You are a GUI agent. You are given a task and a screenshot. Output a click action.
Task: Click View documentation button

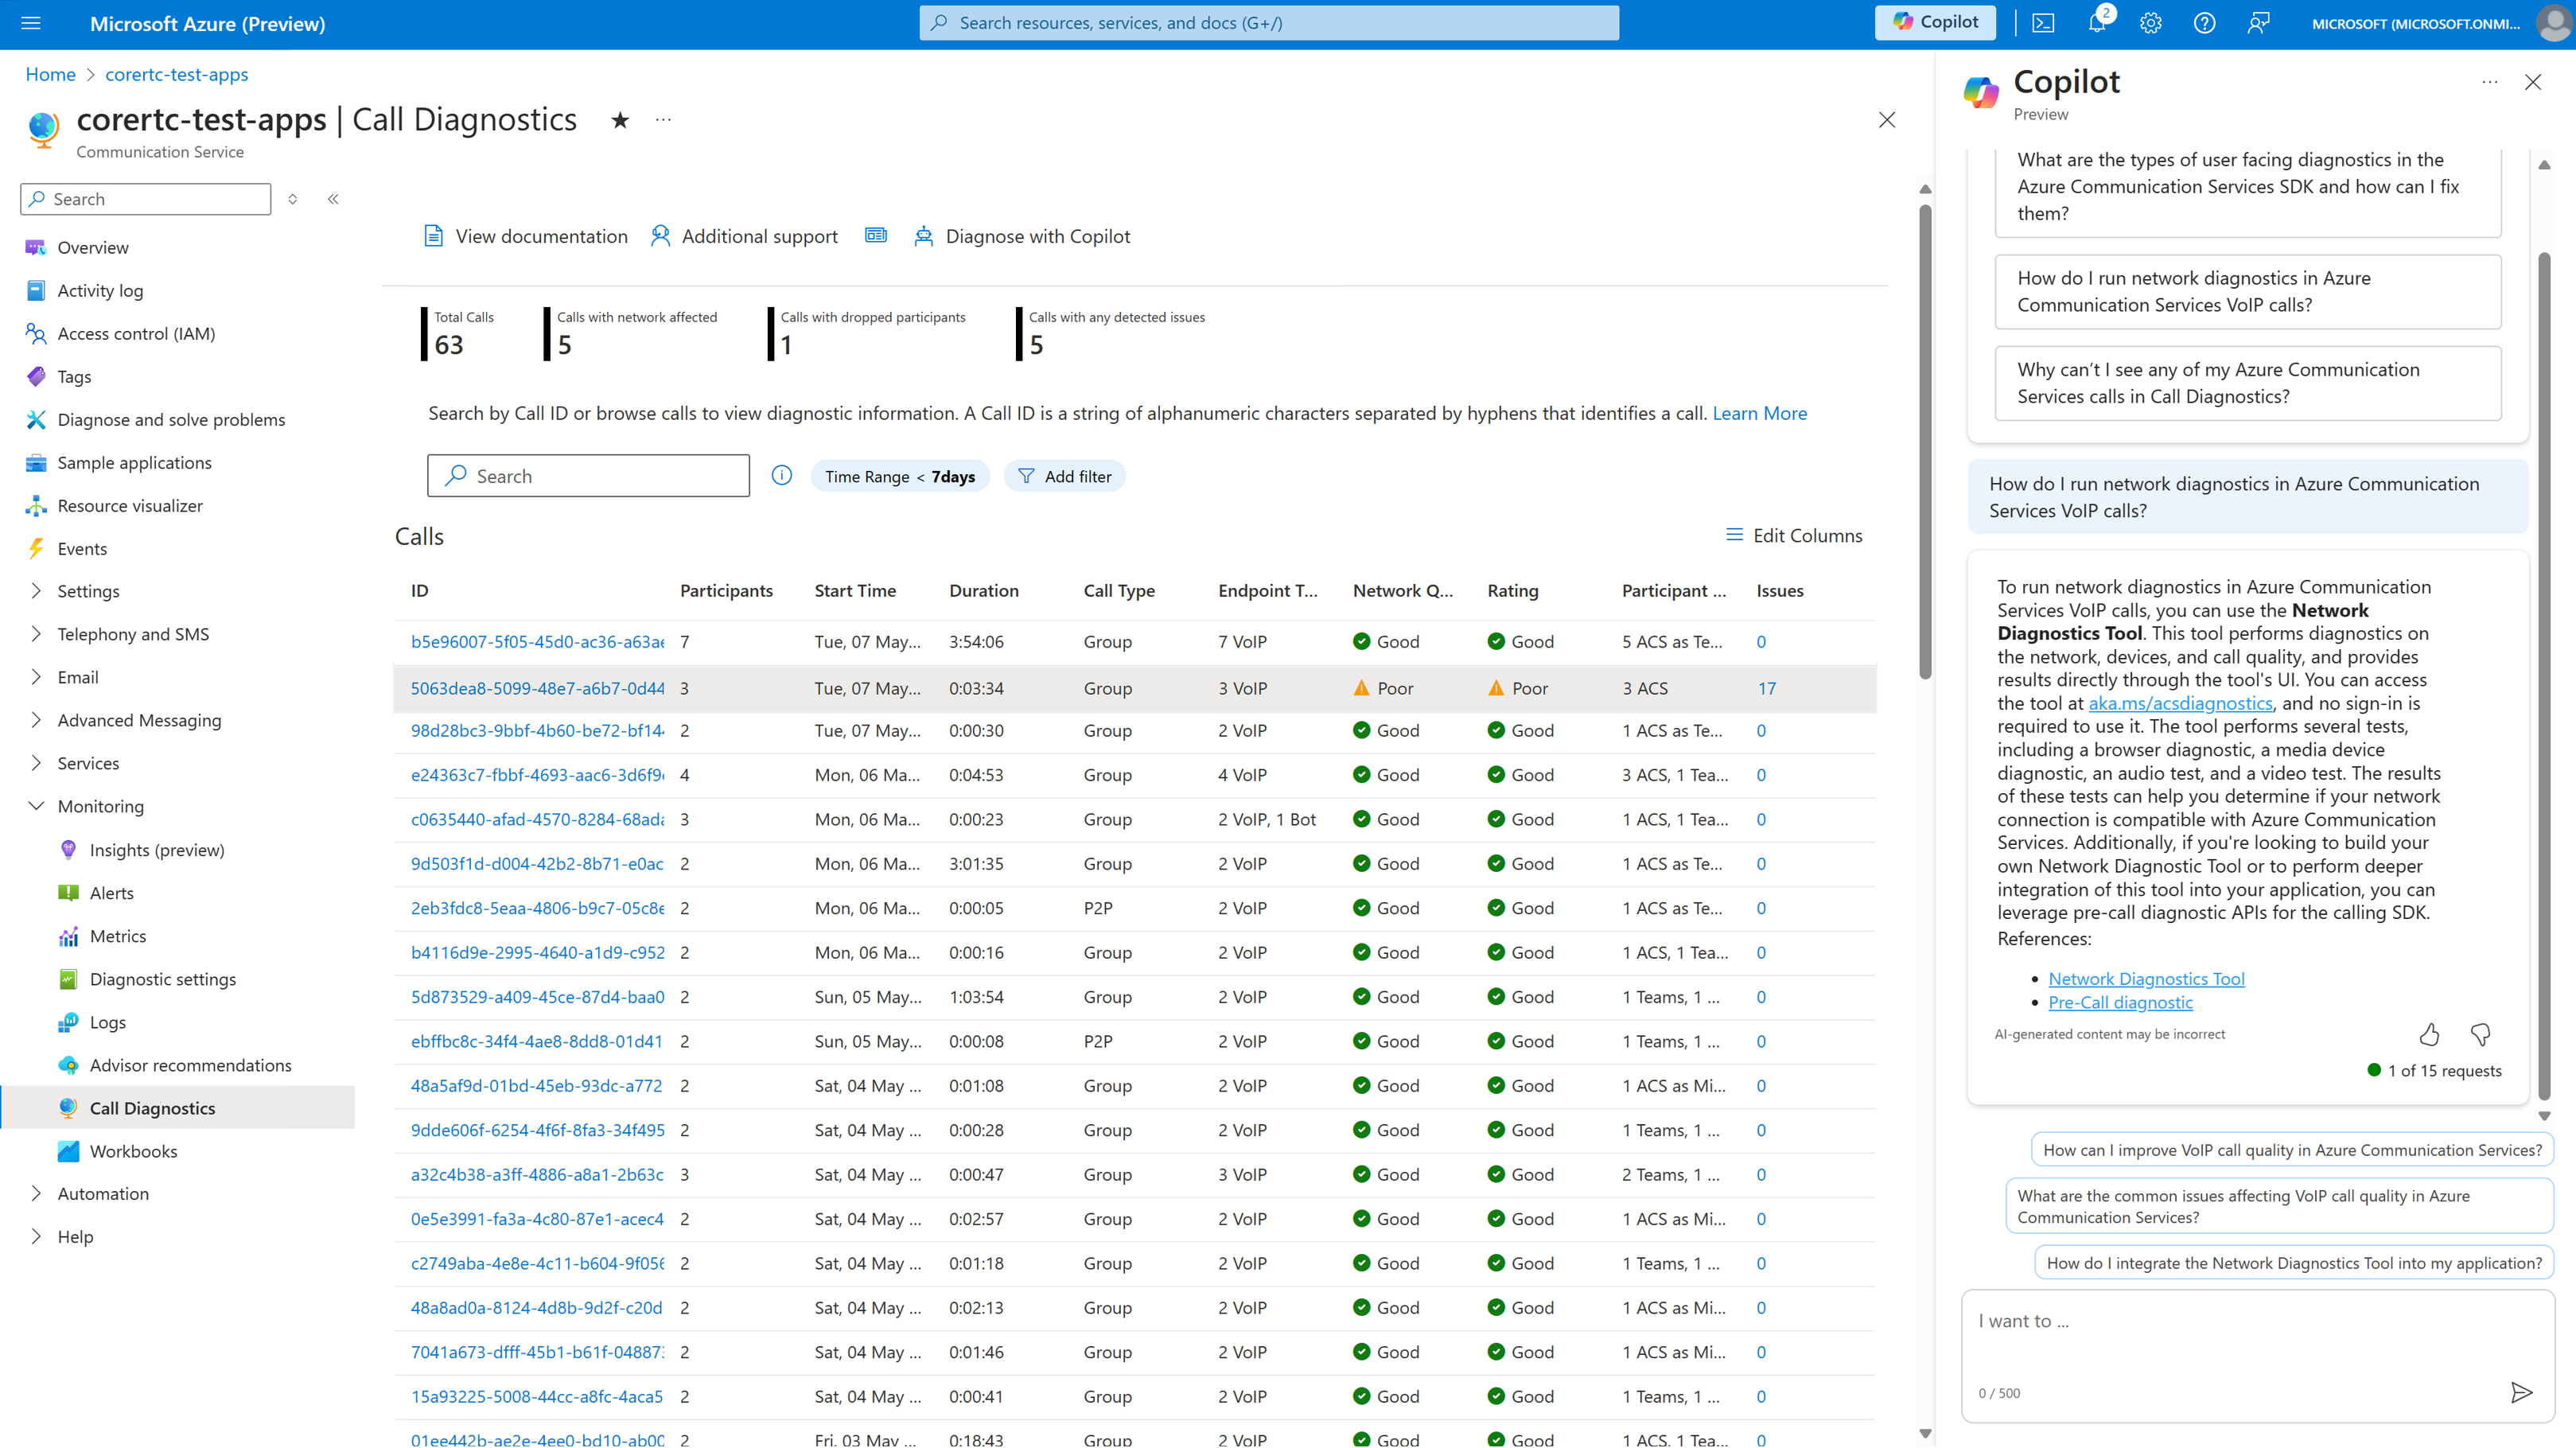pyautogui.click(x=523, y=235)
